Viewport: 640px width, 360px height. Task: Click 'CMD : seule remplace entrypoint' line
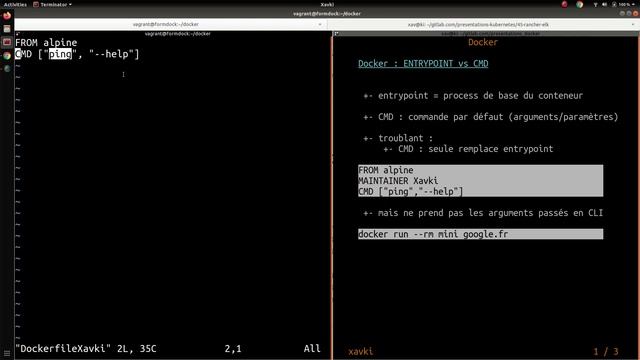click(468, 149)
